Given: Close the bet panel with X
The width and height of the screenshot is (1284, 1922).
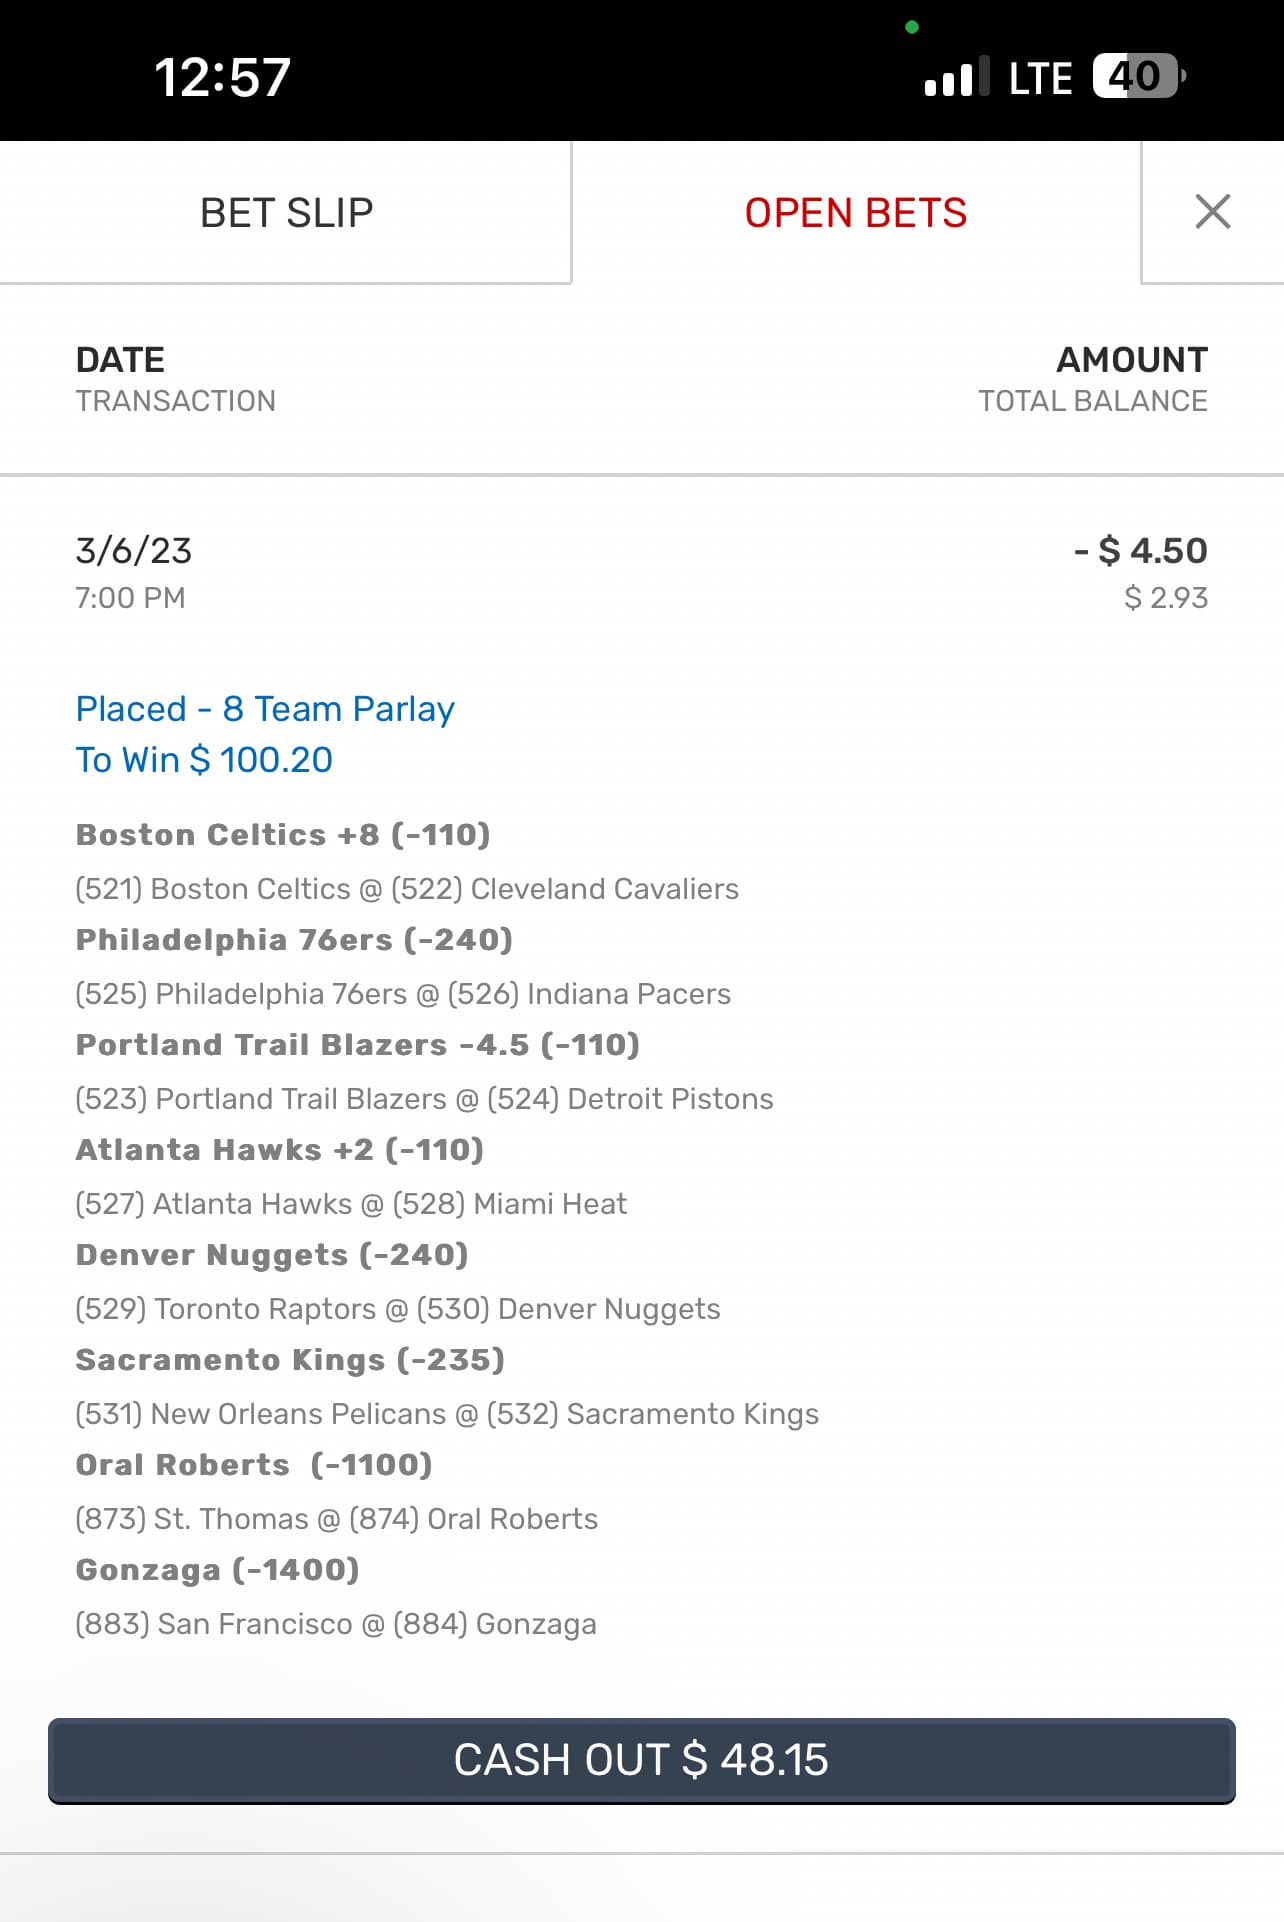Looking at the screenshot, I should (x=1212, y=212).
